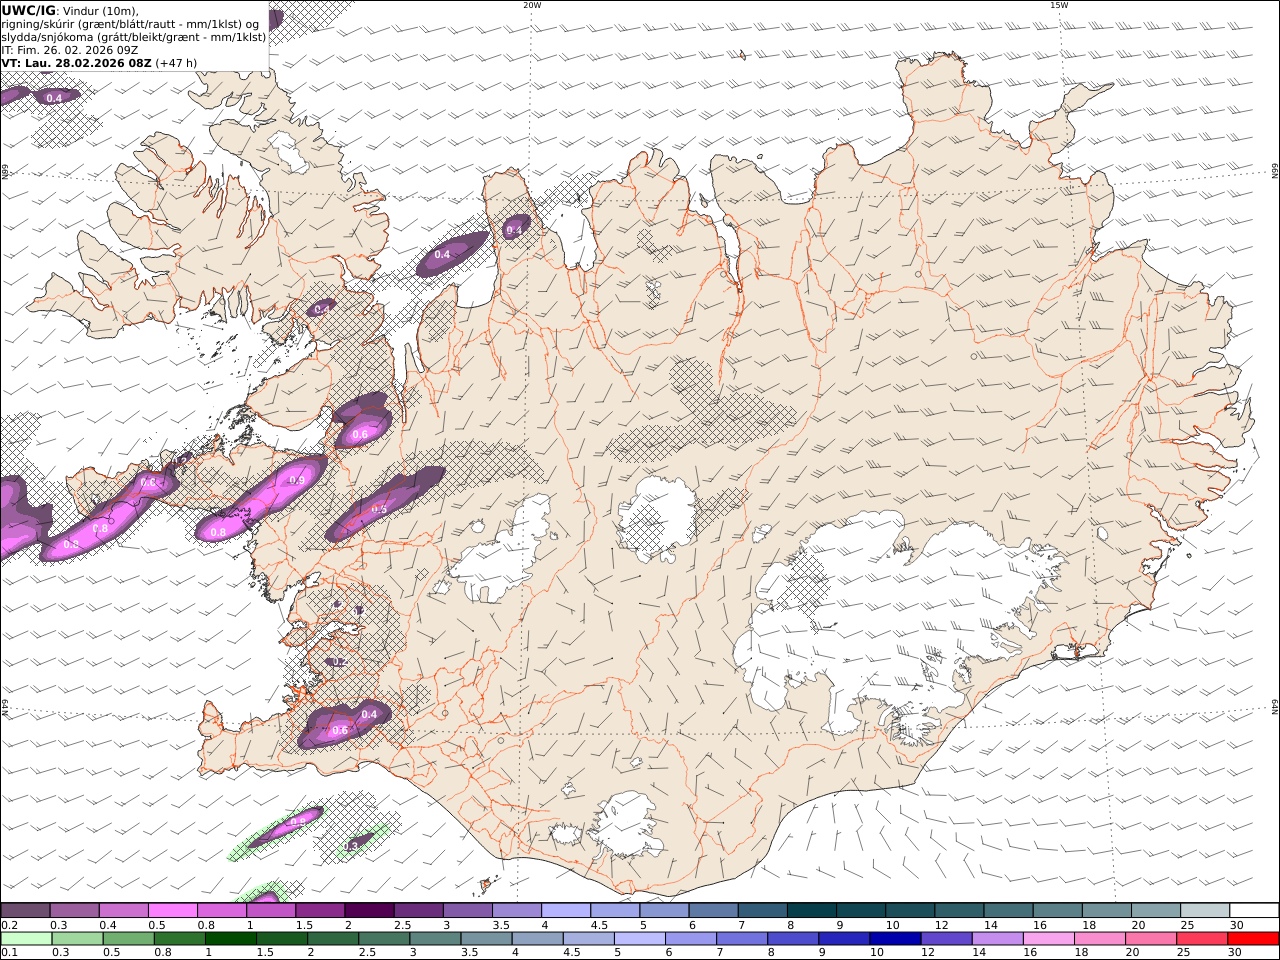
Task: Pick the darkest purple 2–2.5 snow swatch
Action: click(x=369, y=910)
